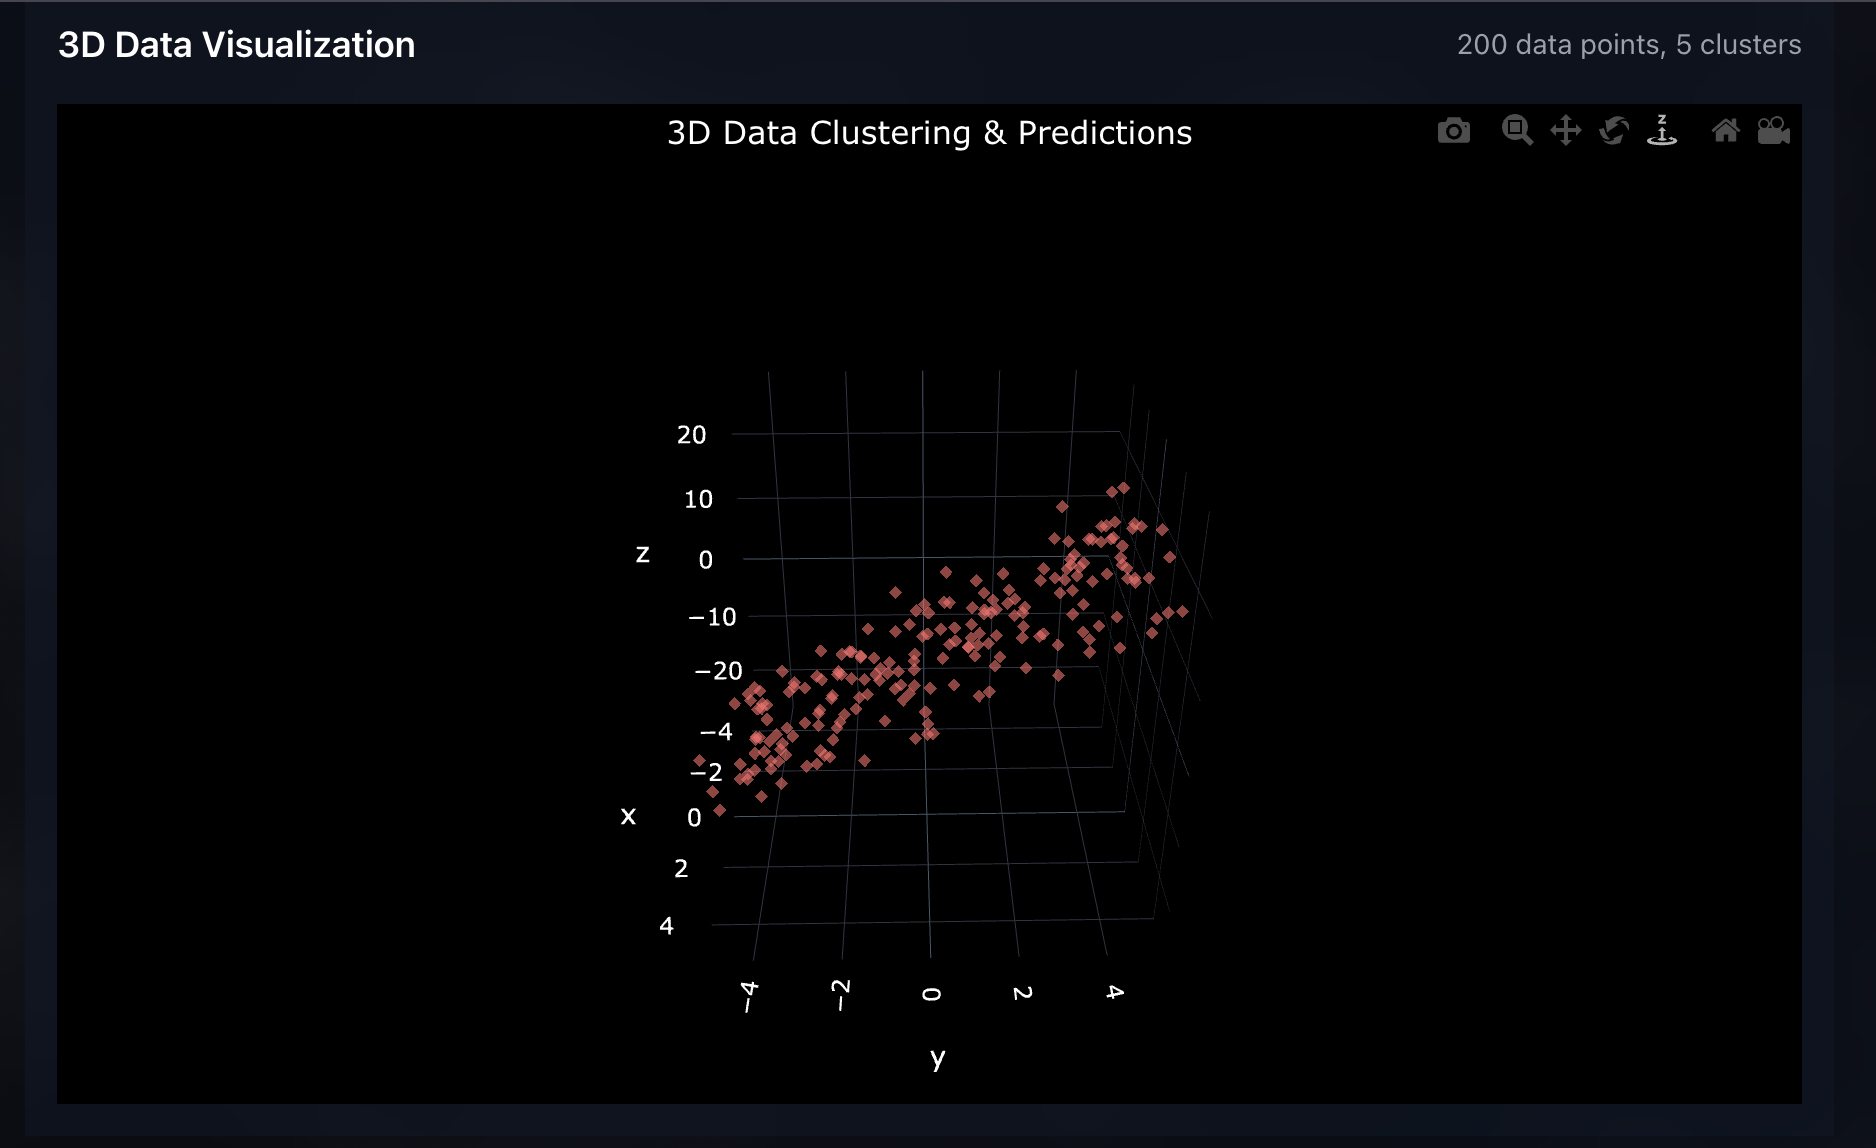The height and width of the screenshot is (1148, 1876).
Task: Activate the Zoom tool in the modebar
Action: click(1516, 130)
